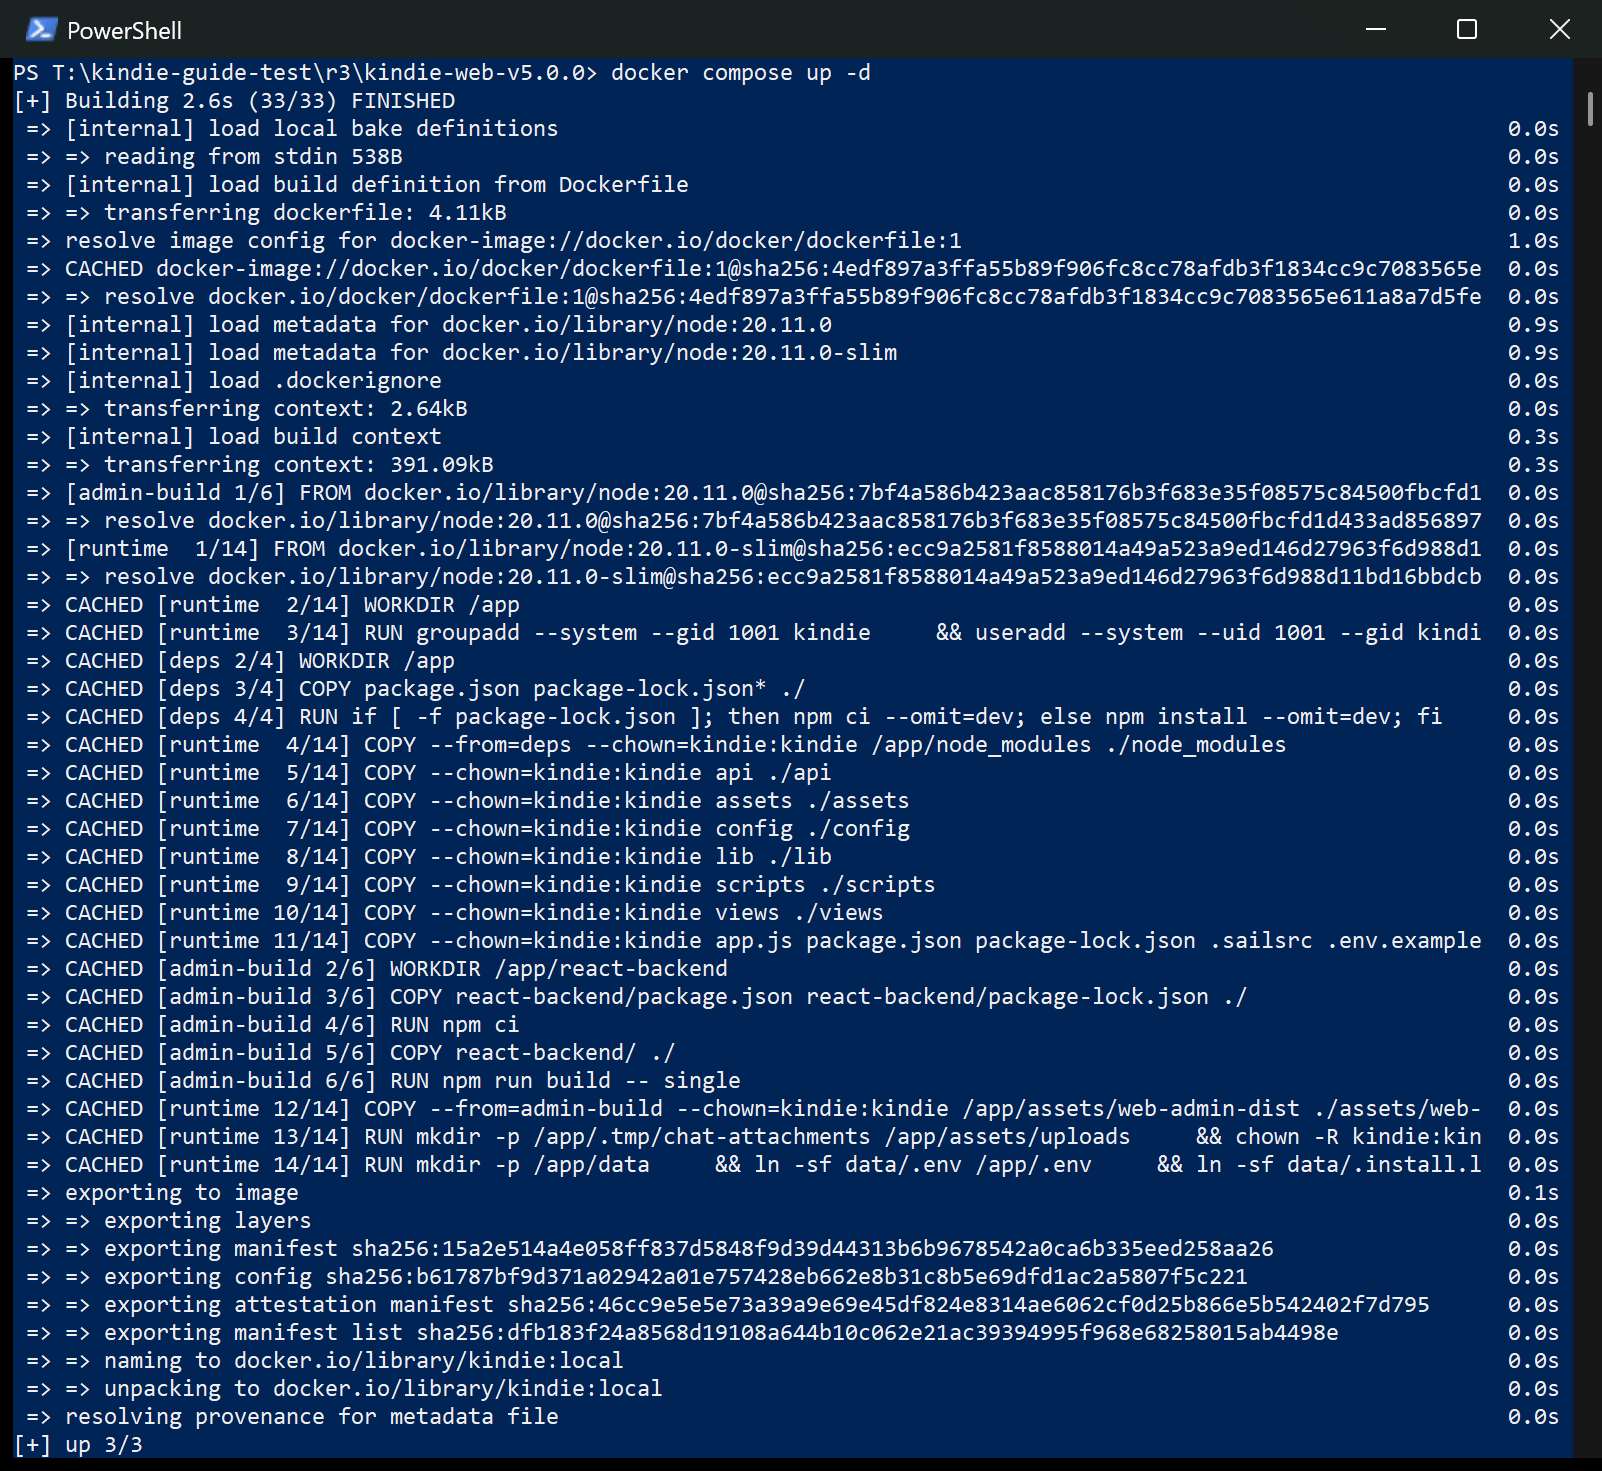Maximize the PowerShell window
Screen dimensions: 1602x1471
tap(1467, 29)
